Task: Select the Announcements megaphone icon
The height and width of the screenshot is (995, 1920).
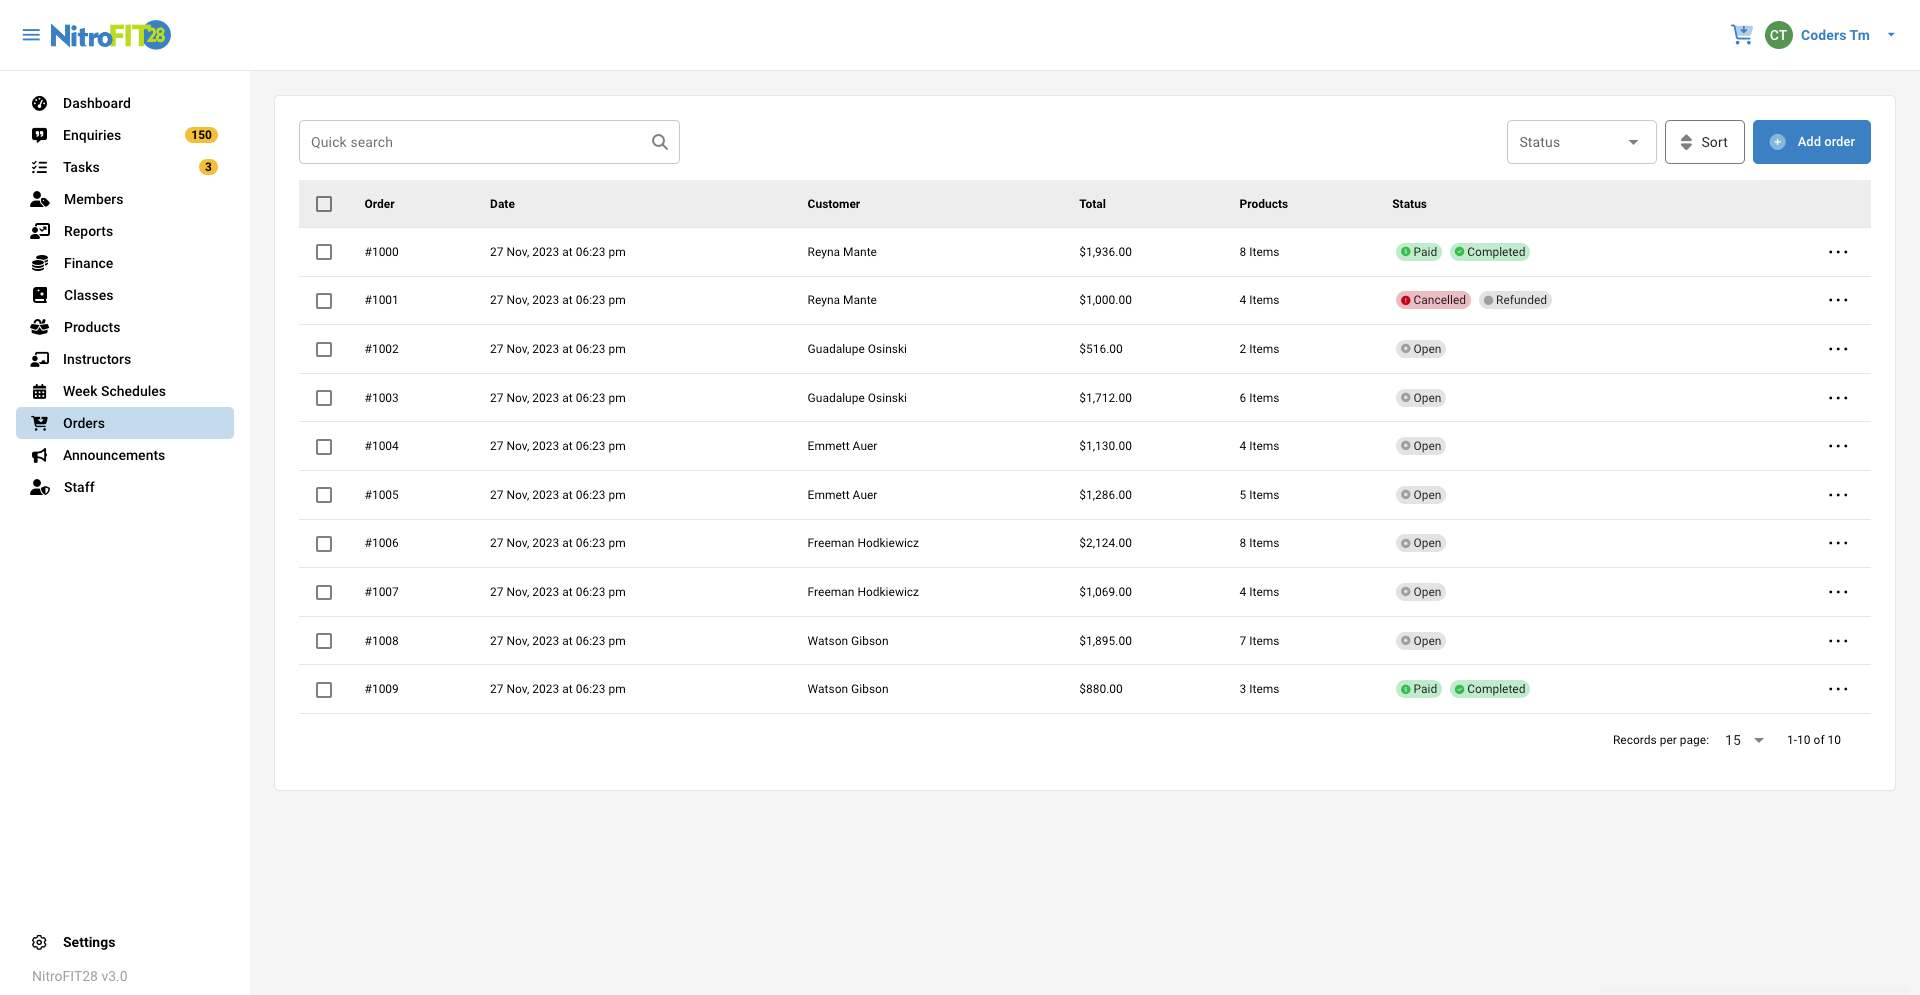Action: click(39, 455)
